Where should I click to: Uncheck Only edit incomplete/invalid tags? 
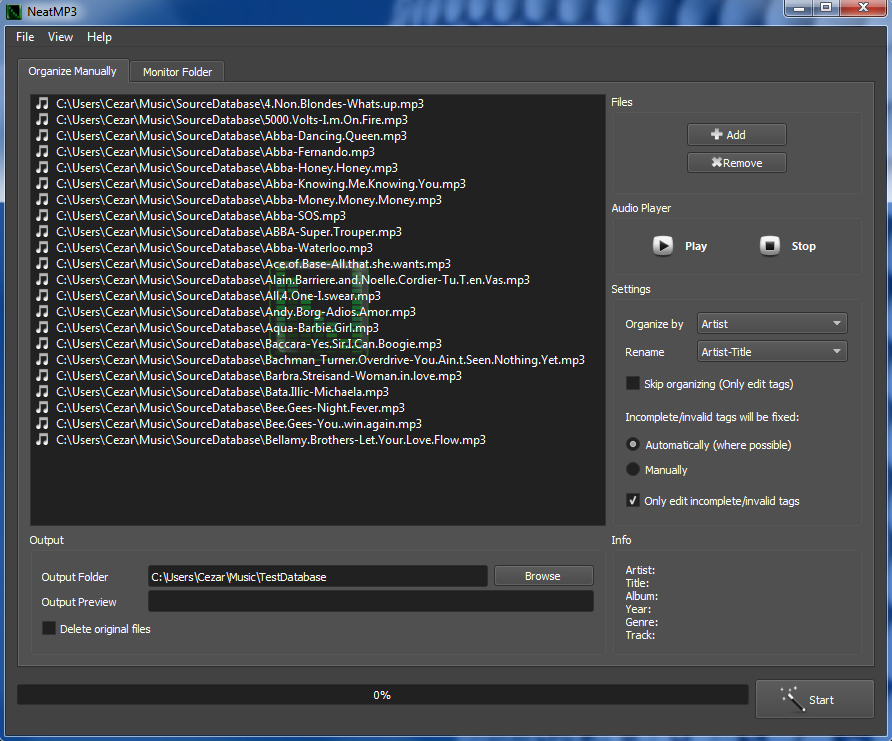[x=633, y=500]
